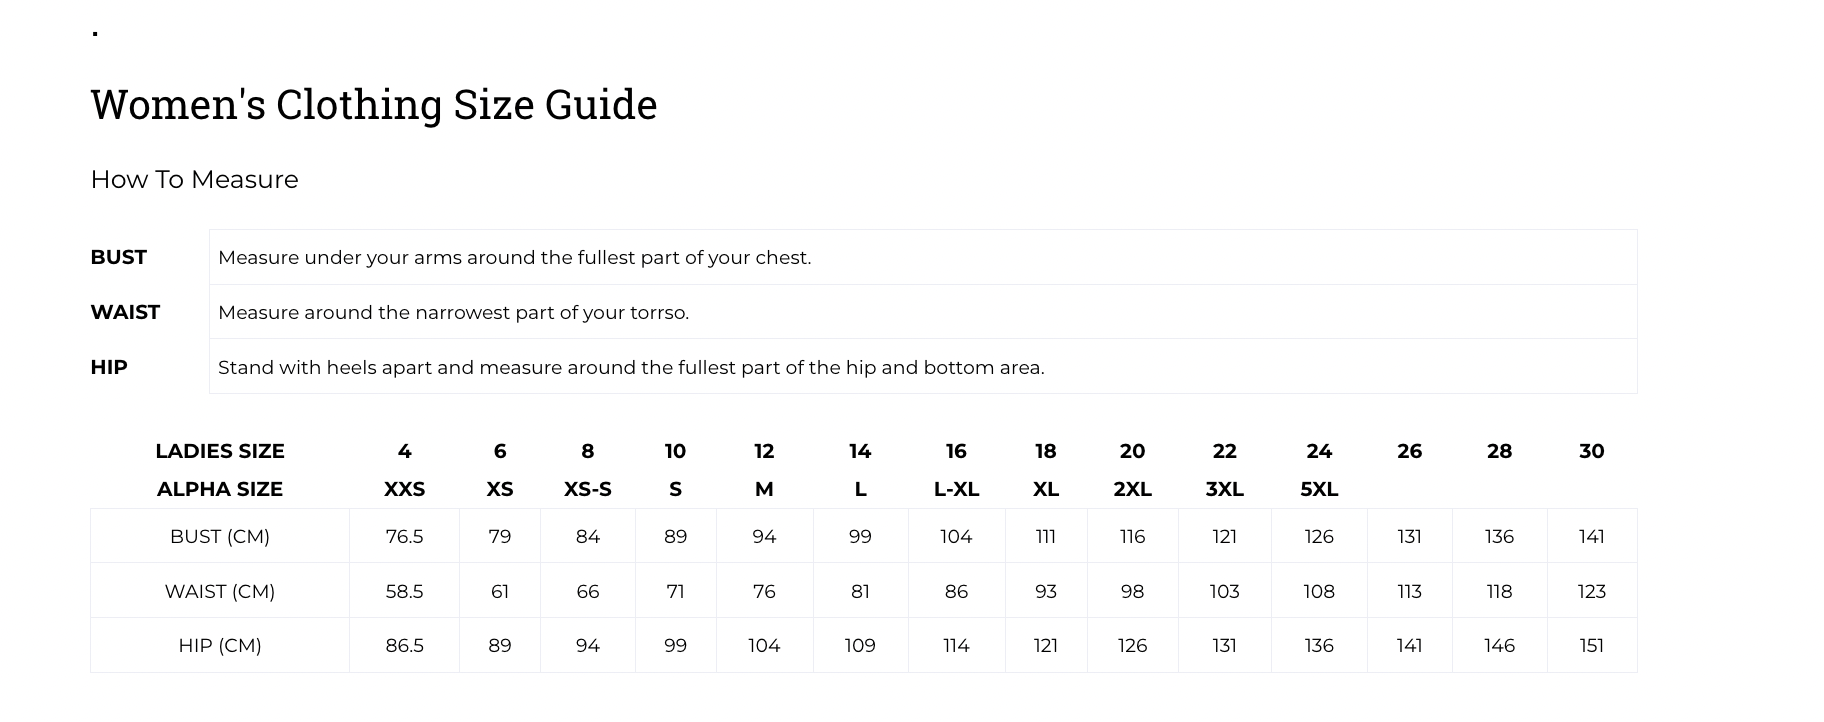Click the XXS alpha size cell
The height and width of the screenshot is (722, 1824).
pos(404,490)
